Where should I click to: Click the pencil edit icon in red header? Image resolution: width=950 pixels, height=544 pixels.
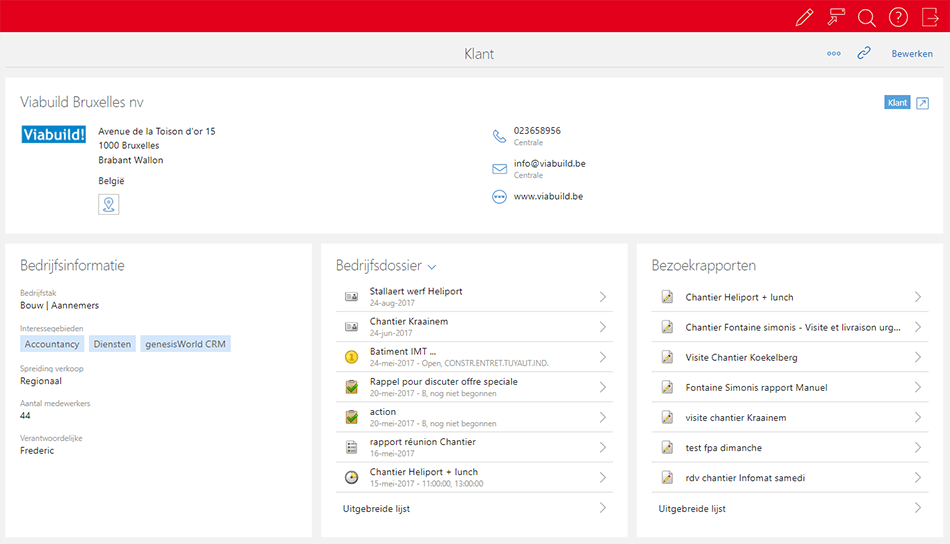click(x=805, y=17)
